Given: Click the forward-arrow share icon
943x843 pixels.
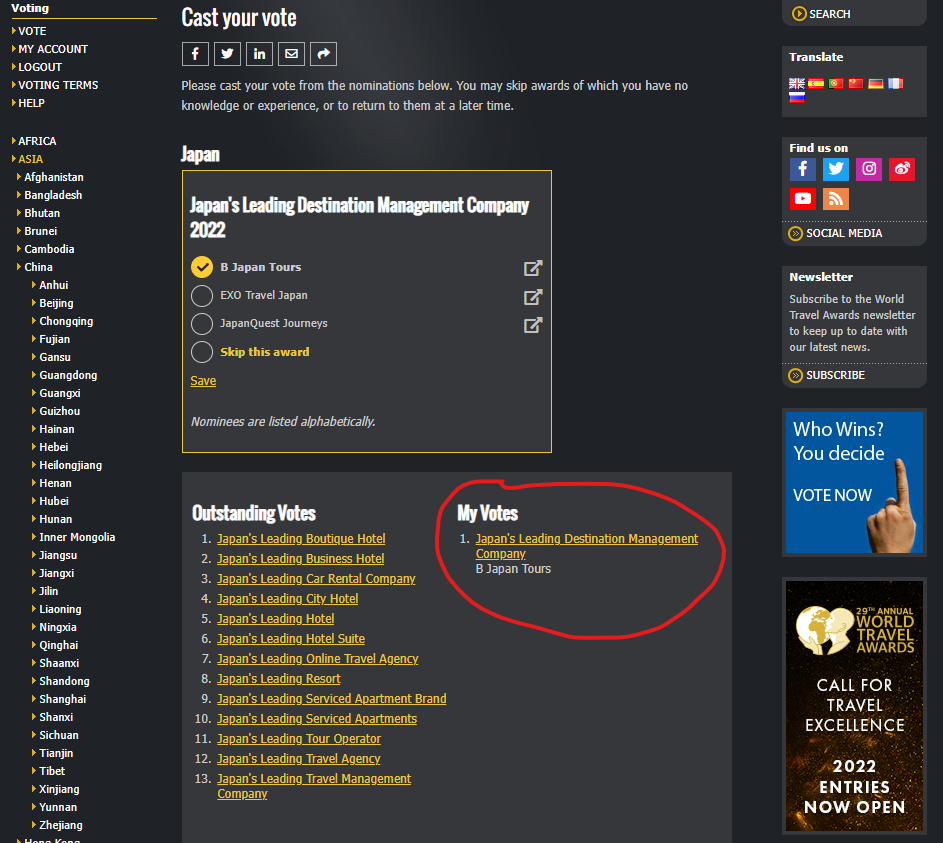Looking at the screenshot, I should 323,54.
